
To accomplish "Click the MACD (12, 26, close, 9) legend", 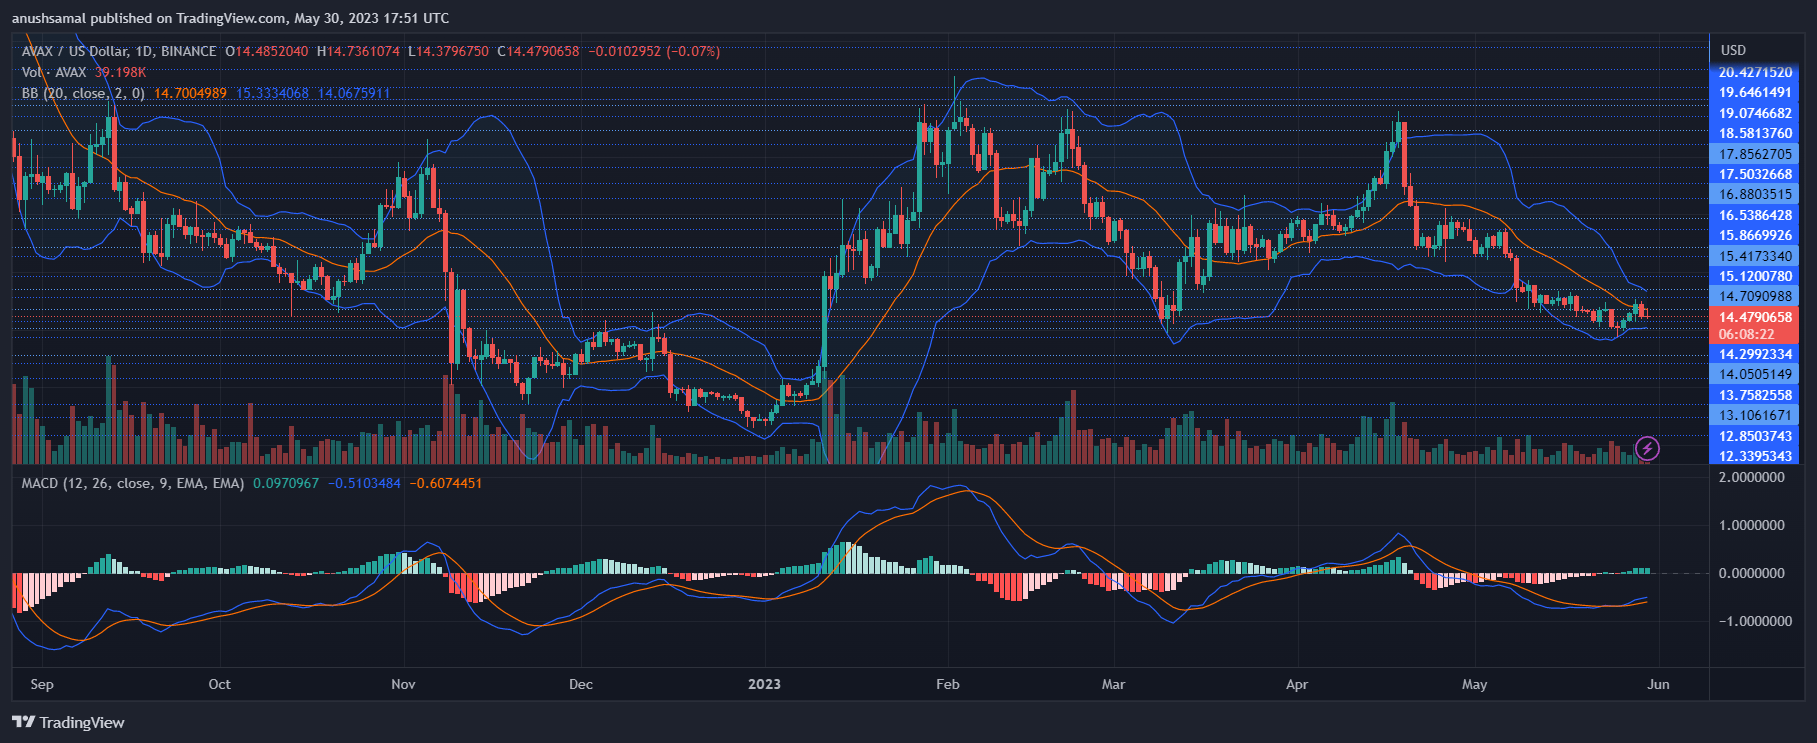I will tap(132, 483).
